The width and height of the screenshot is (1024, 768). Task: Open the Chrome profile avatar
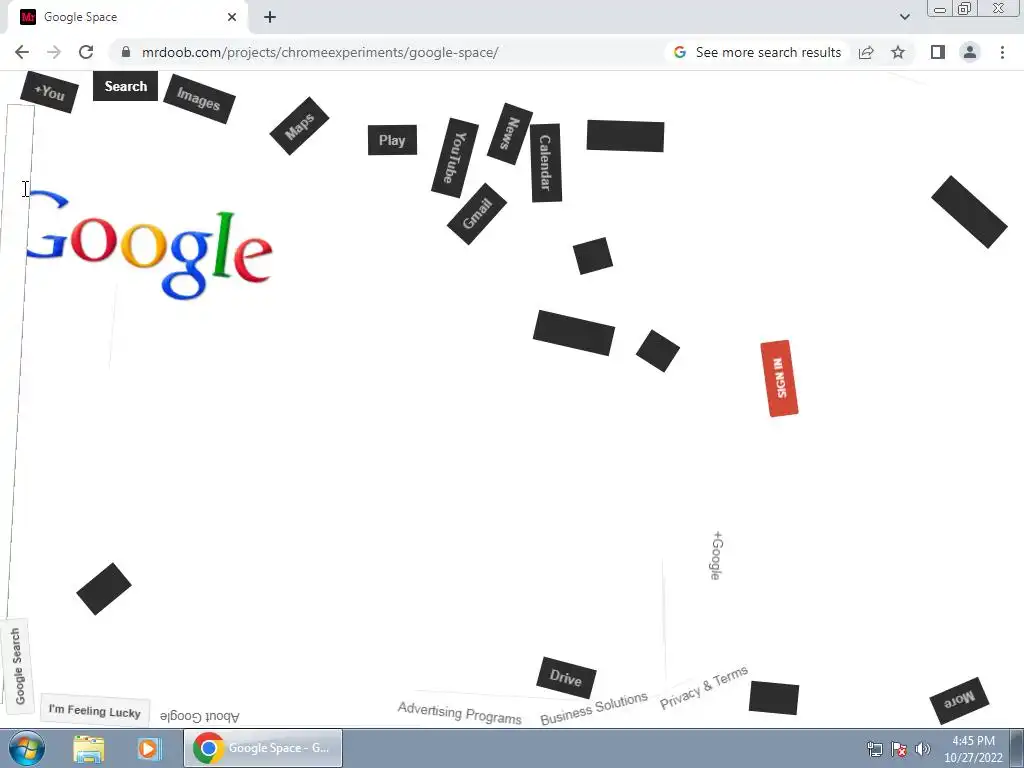(x=970, y=52)
